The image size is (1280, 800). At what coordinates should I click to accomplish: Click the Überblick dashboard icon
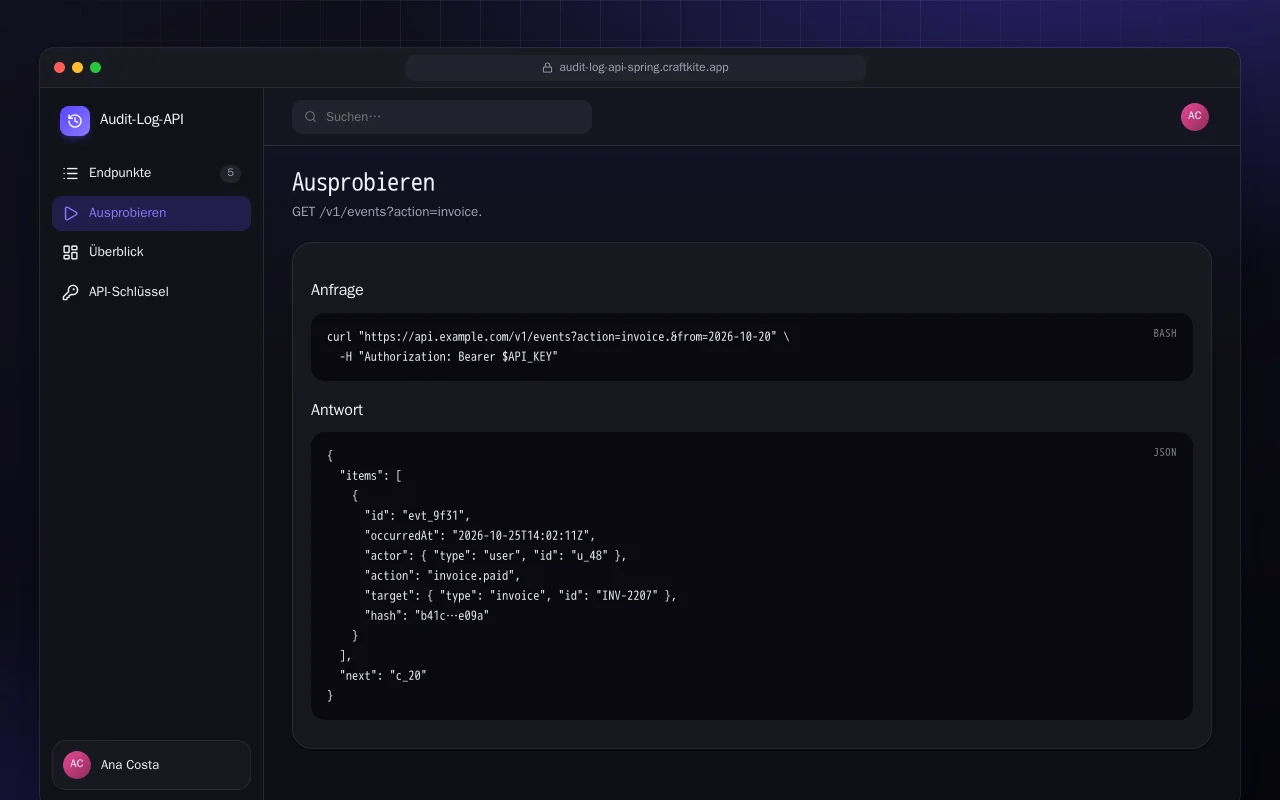(70, 252)
